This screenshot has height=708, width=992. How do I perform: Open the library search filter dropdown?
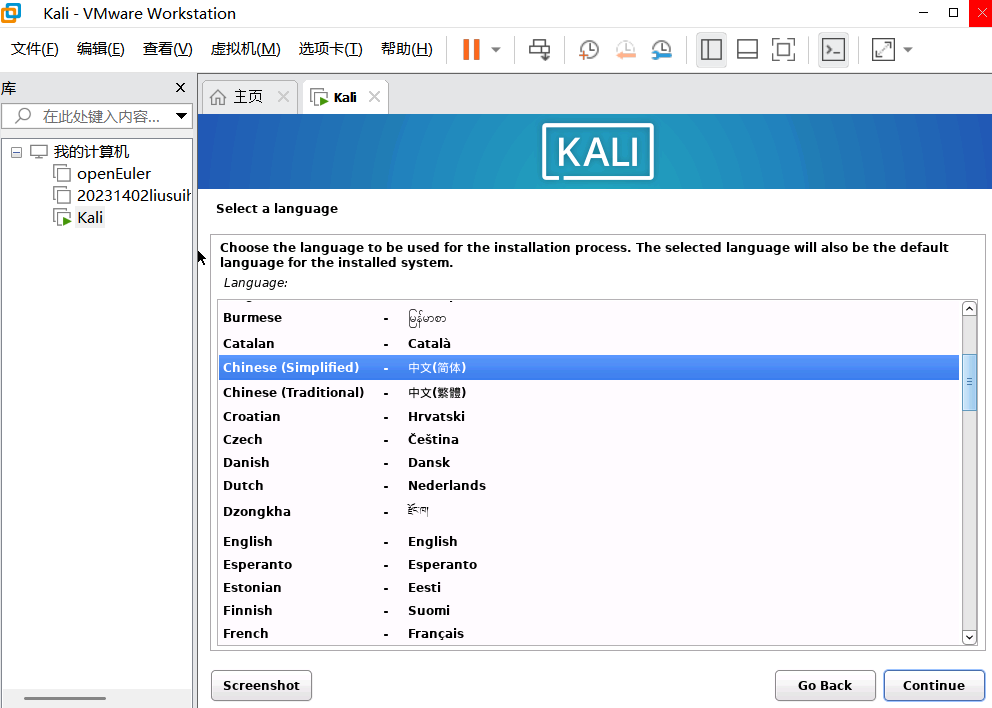coord(182,116)
